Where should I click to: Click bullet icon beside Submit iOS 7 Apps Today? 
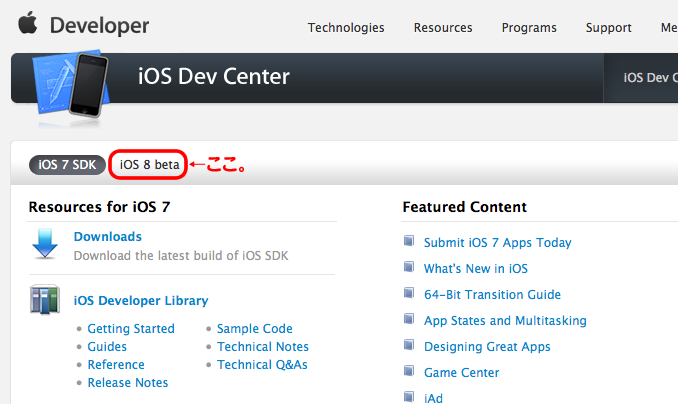pos(409,240)
